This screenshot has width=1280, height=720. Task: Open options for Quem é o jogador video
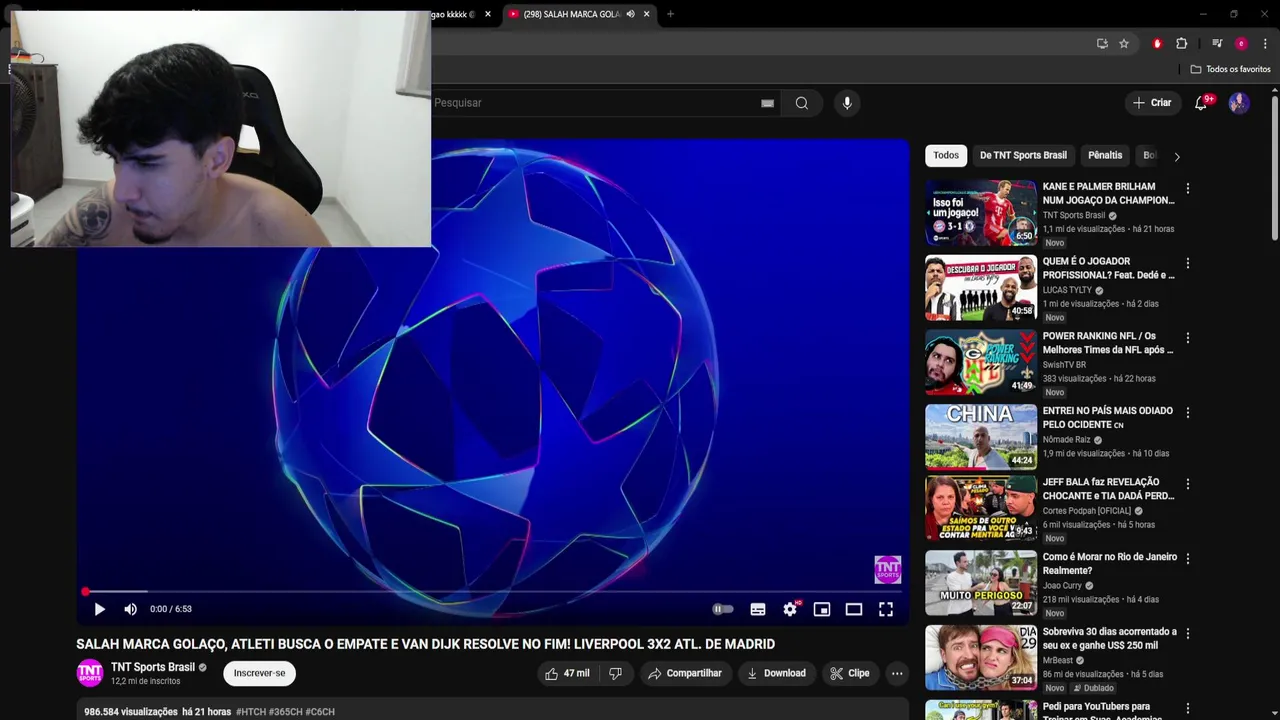pos(1188,263)
